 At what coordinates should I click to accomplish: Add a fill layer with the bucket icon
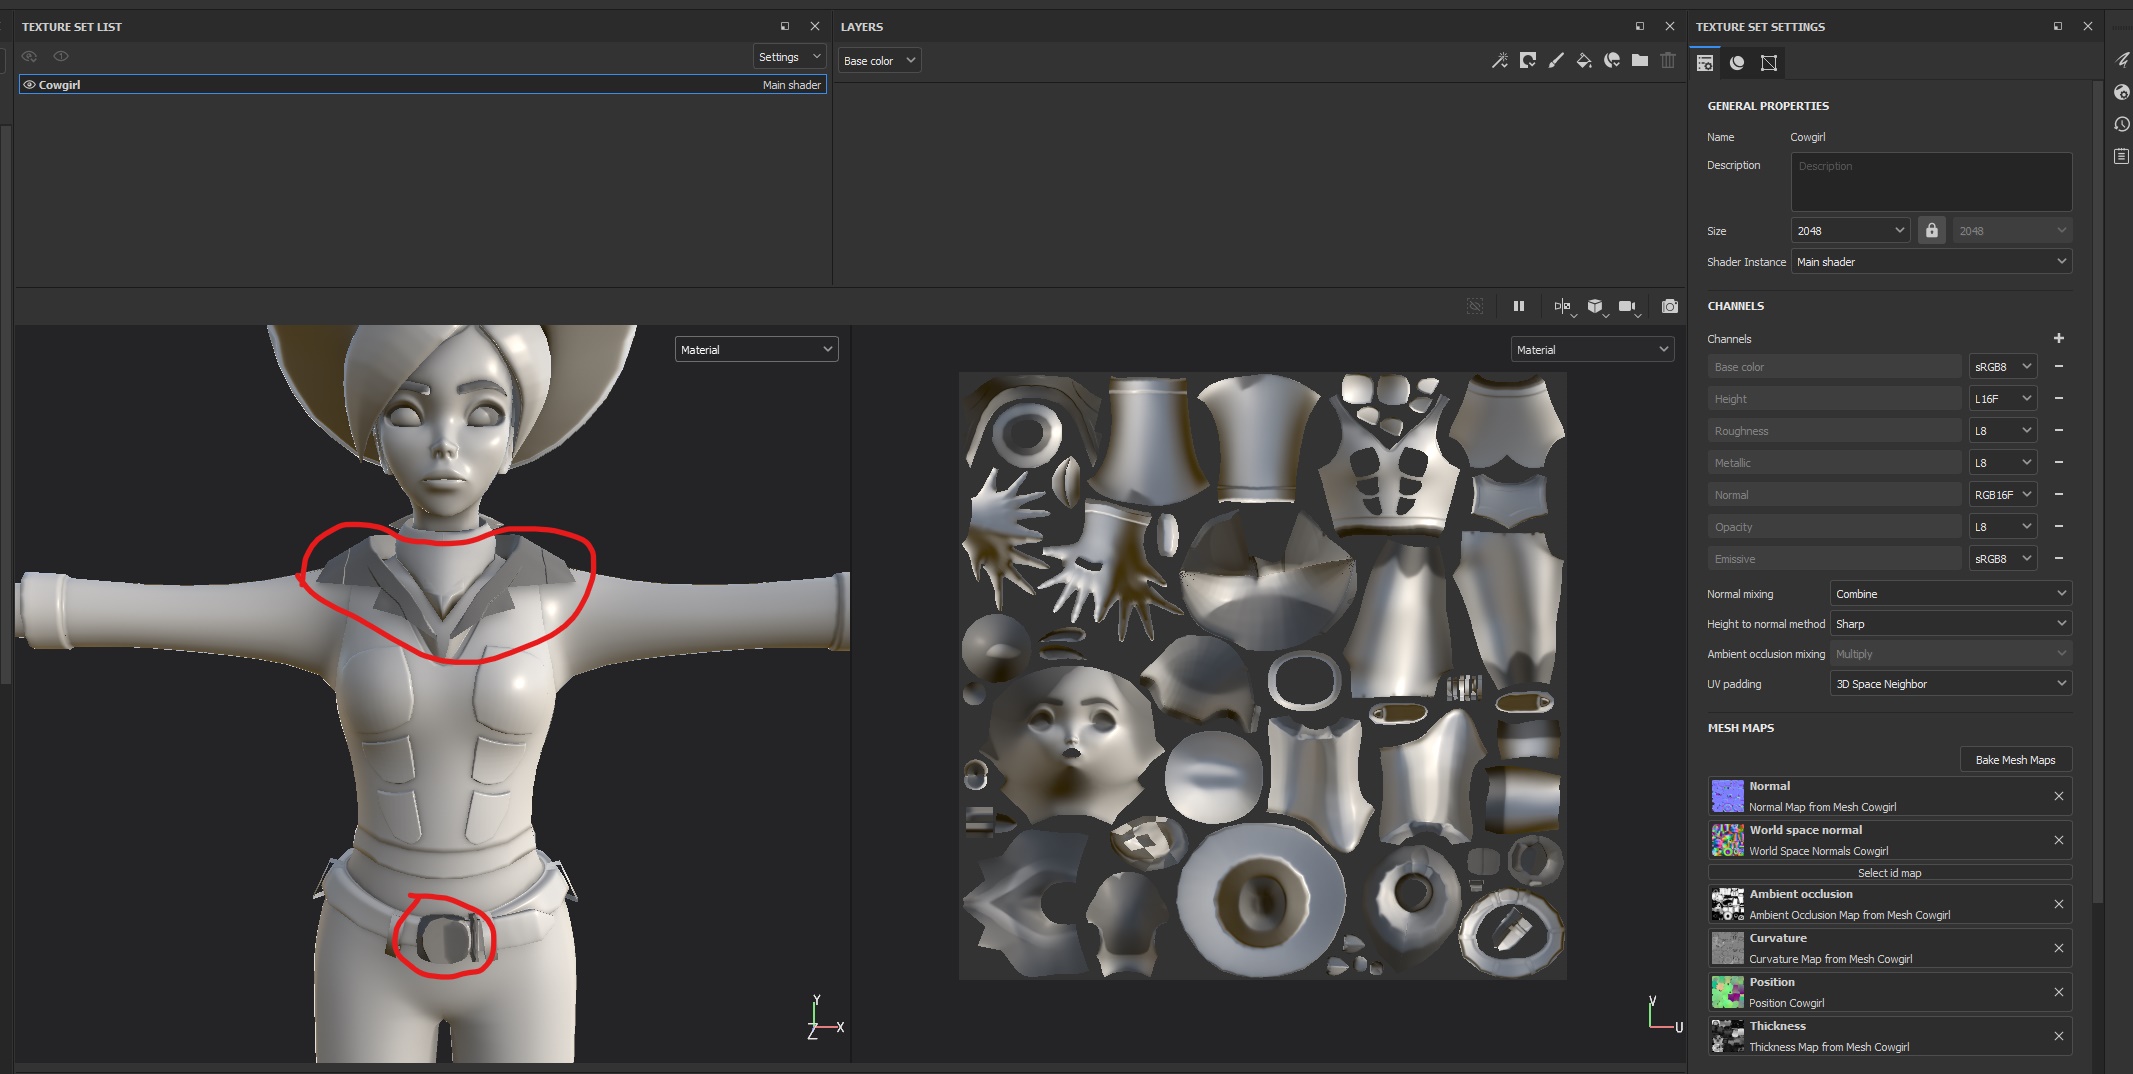(x=1583, y=60)
